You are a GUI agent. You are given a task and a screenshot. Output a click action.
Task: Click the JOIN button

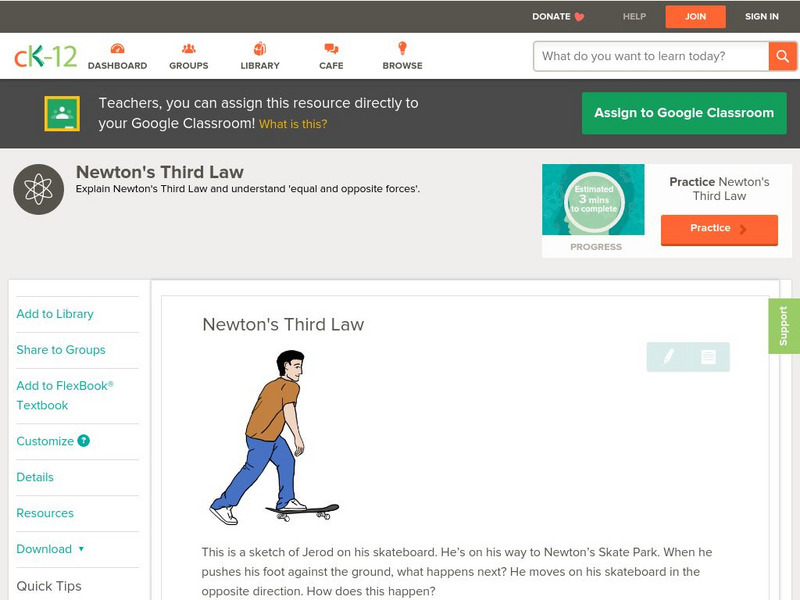pyautogui.click(x=695, y=17)
